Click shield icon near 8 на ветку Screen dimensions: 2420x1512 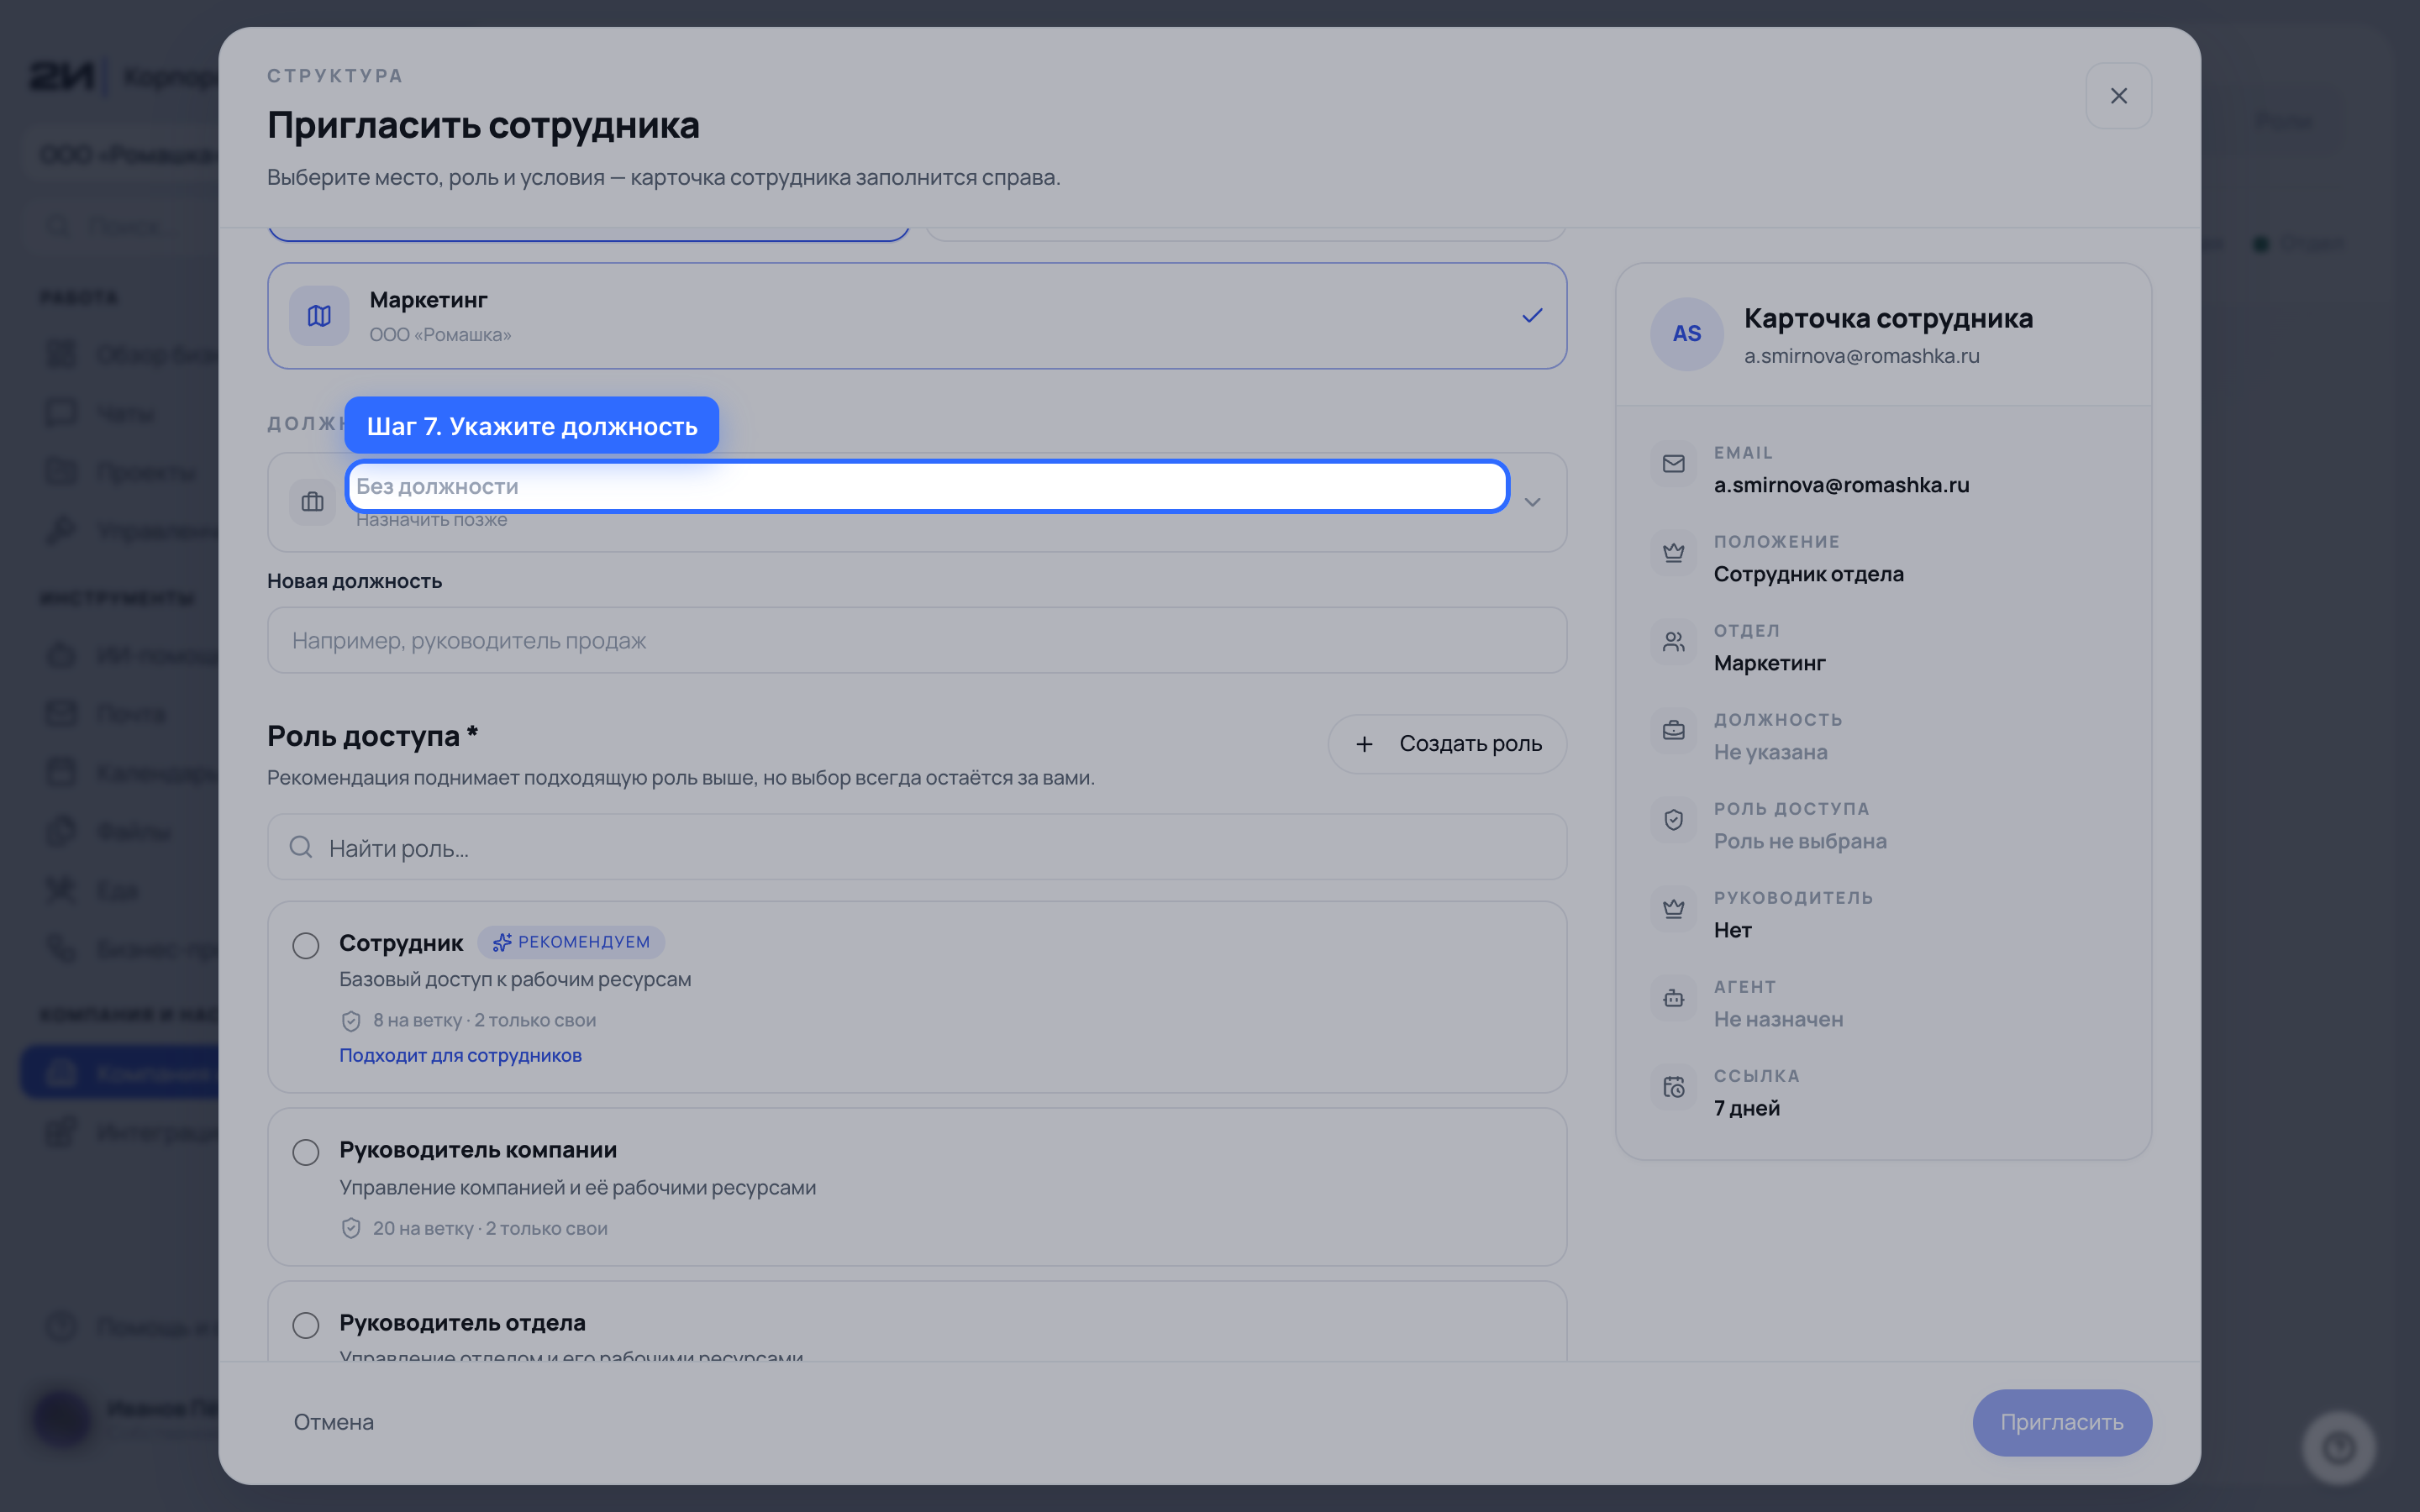pyautogui.click(x=351, y=1021)
